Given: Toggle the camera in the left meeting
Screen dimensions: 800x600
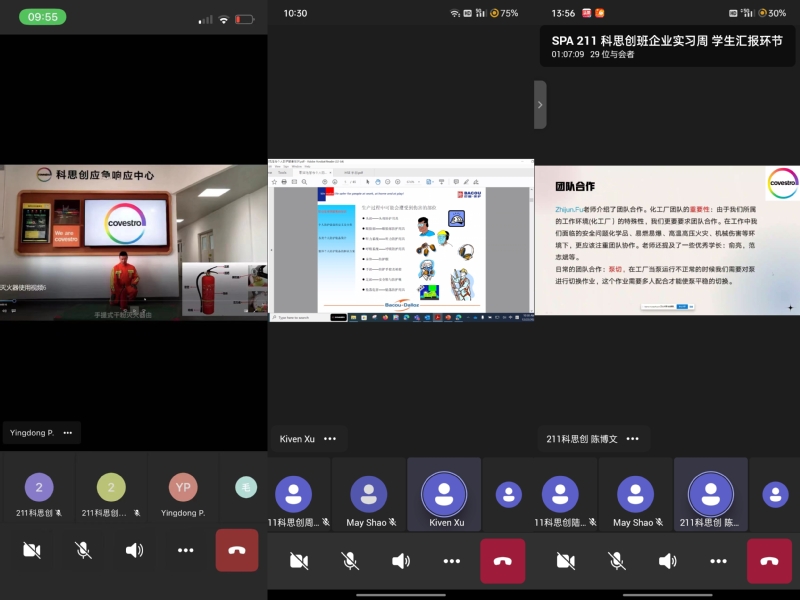Looking at the screenshot, I should [x=31, y=550].
